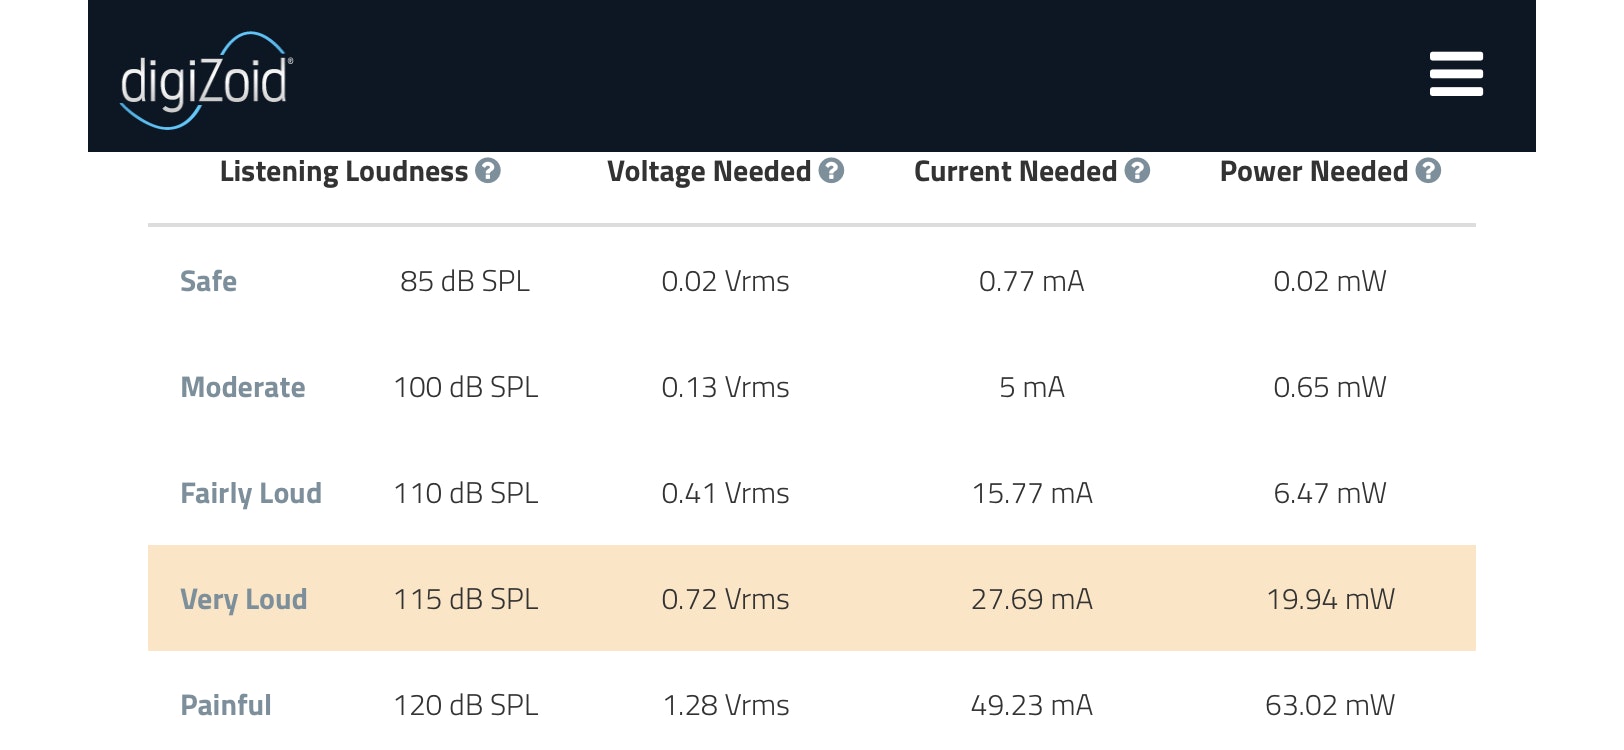1624x750 pixels.
Task: Select the Moderate loudness row label
Action: pos(243,387)
